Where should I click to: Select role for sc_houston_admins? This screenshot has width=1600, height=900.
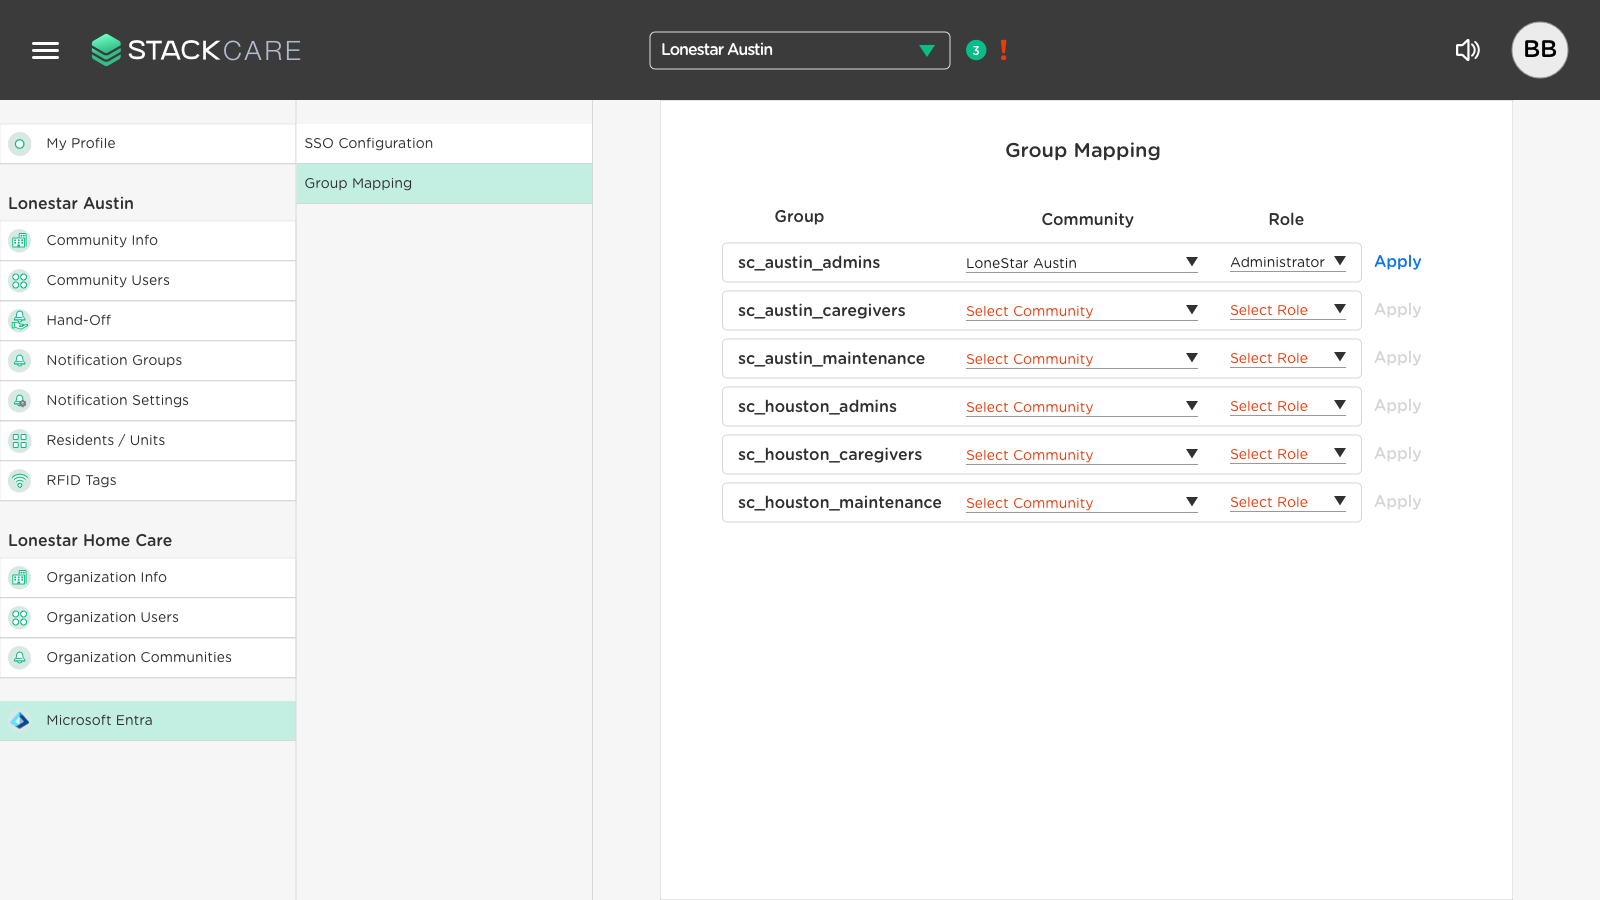pos(1287,406)
